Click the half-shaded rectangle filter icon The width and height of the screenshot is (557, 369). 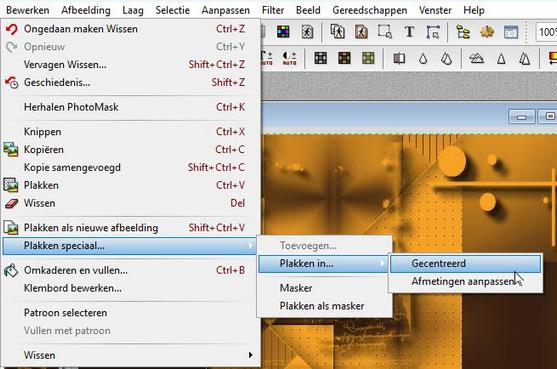click(x=399, y=58)
